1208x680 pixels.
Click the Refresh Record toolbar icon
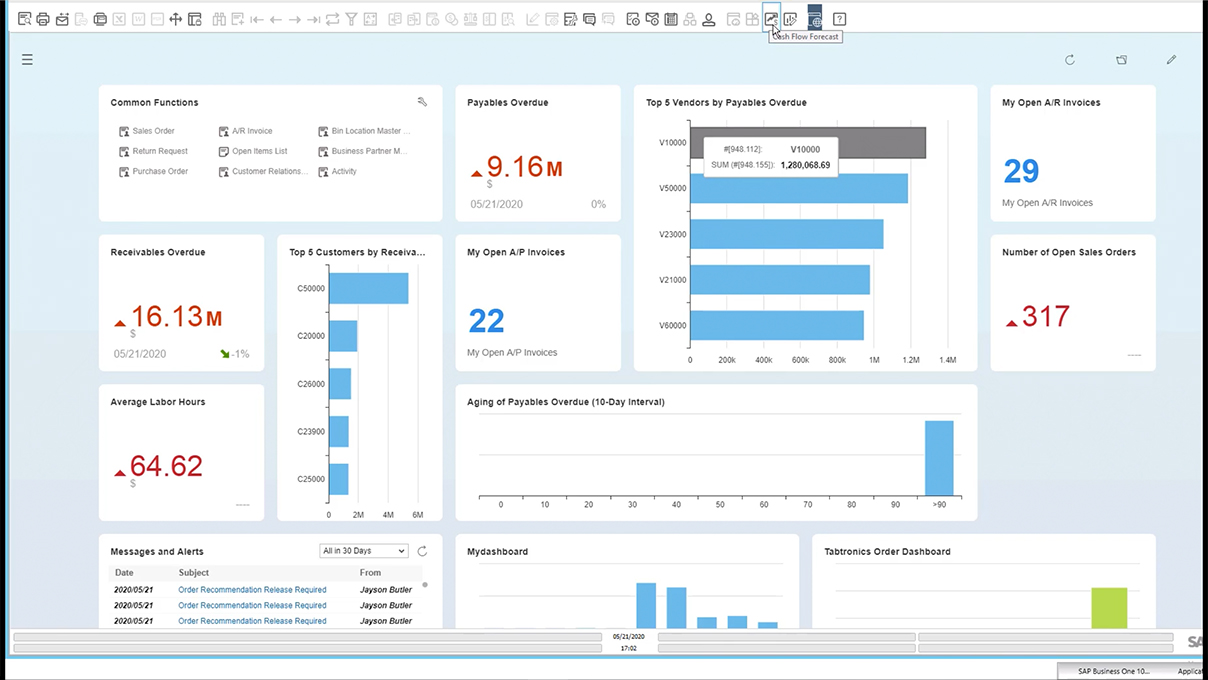click(332, 19)
